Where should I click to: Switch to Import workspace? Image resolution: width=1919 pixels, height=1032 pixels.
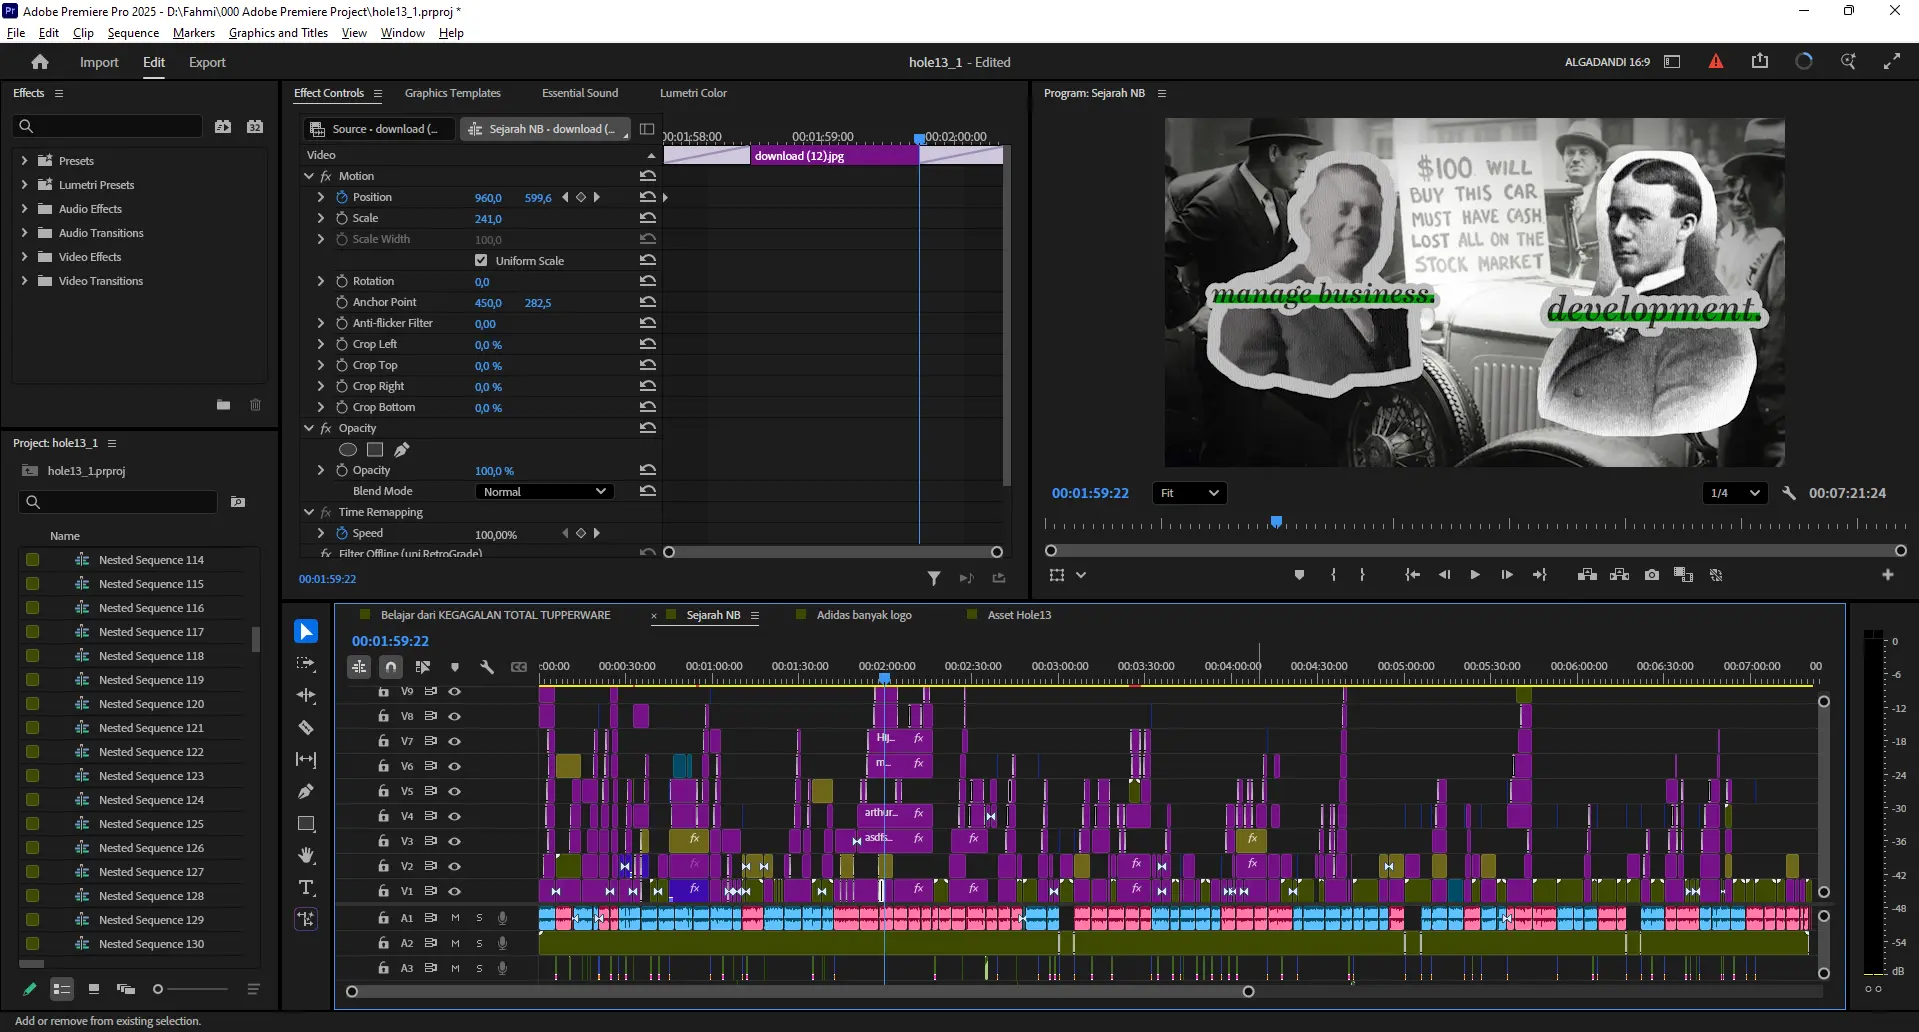[x=99, y=62]
